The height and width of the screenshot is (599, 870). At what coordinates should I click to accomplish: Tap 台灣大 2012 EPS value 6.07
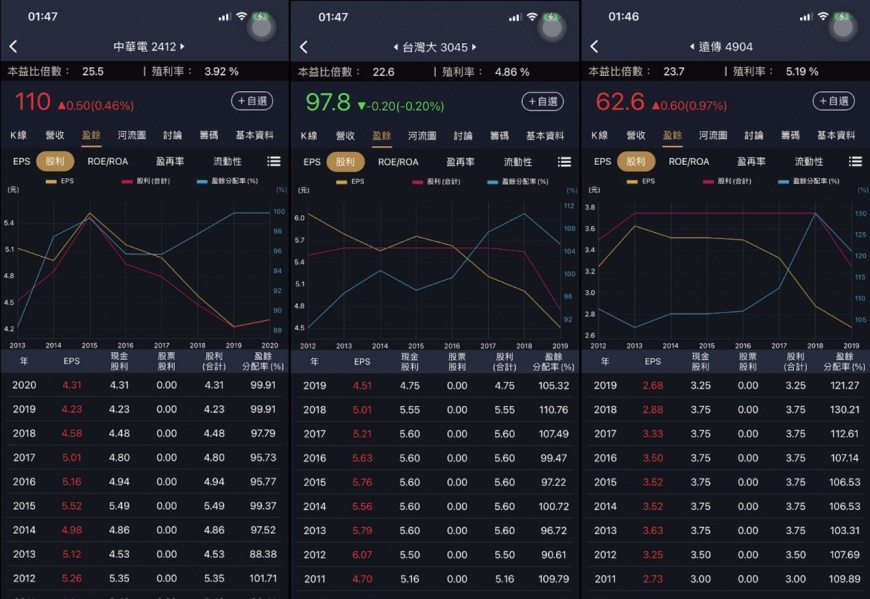(362, 554)
